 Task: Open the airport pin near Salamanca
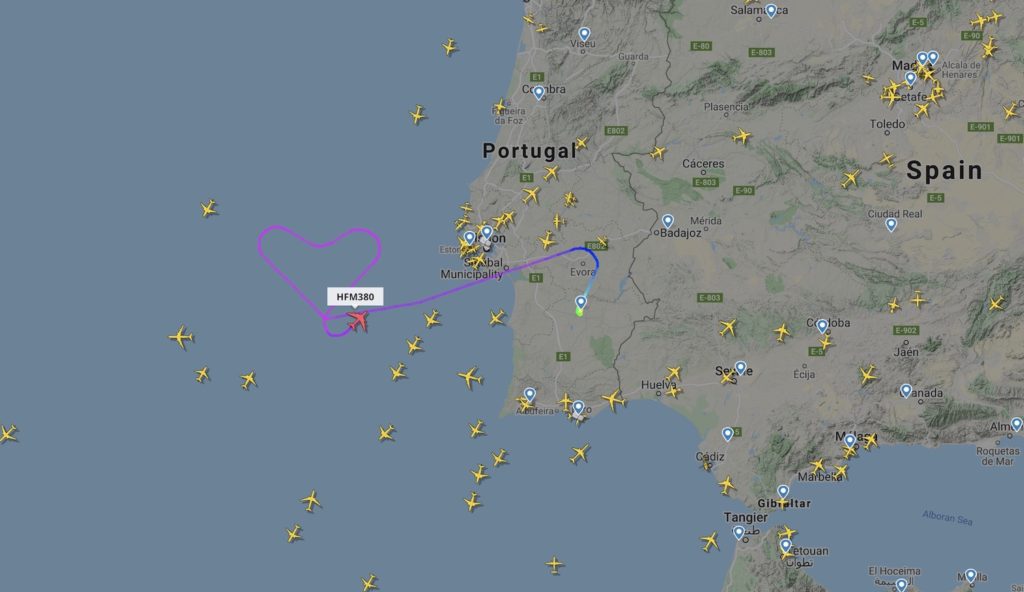771,11
